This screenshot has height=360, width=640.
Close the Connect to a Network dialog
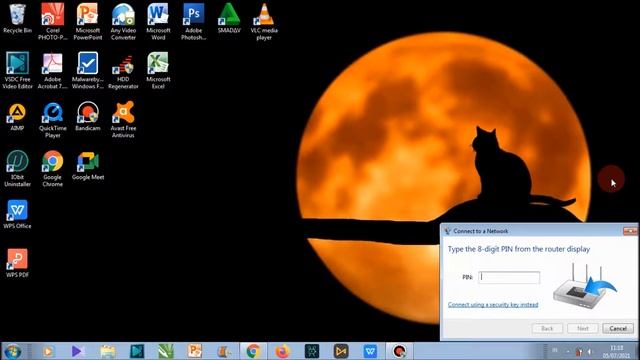point(630,231)
